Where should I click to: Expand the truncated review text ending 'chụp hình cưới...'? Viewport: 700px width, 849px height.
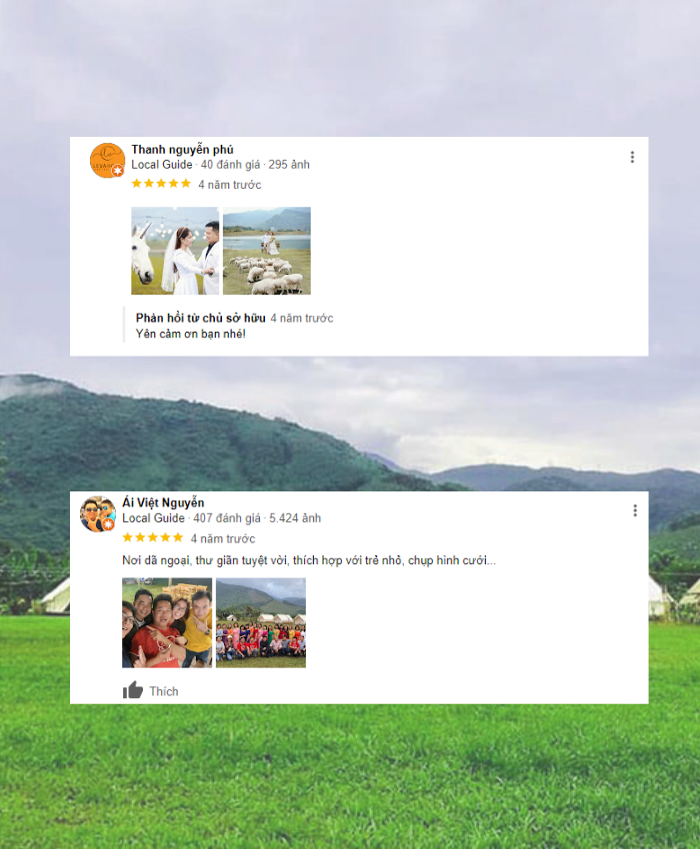pyautogui.click(x=309, y=560)
